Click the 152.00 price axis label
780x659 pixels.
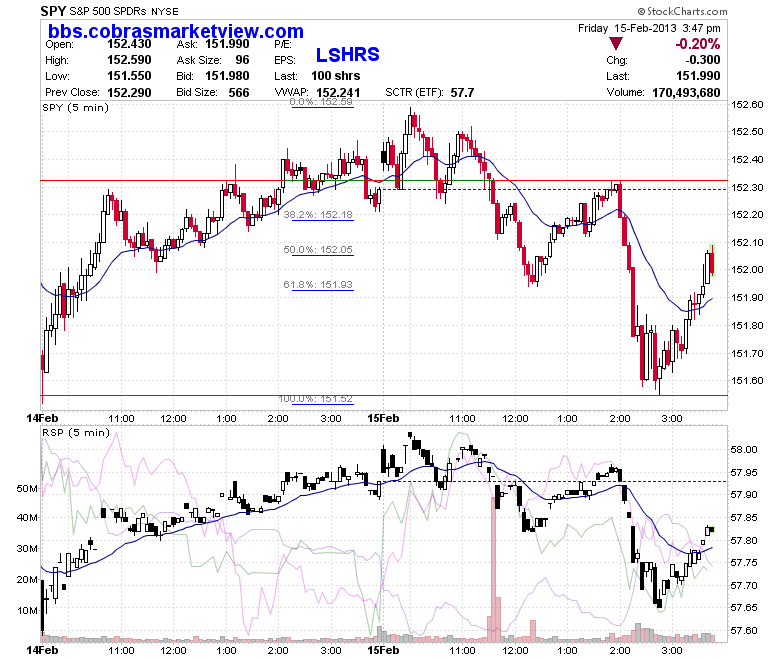(747, 270)
